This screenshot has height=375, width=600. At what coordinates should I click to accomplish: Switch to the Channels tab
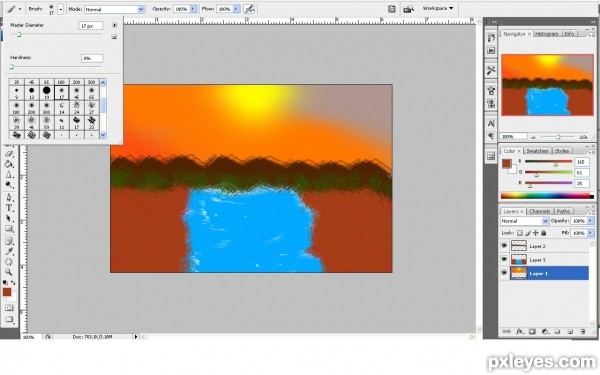pyautogui.click(x=540, y=211)
